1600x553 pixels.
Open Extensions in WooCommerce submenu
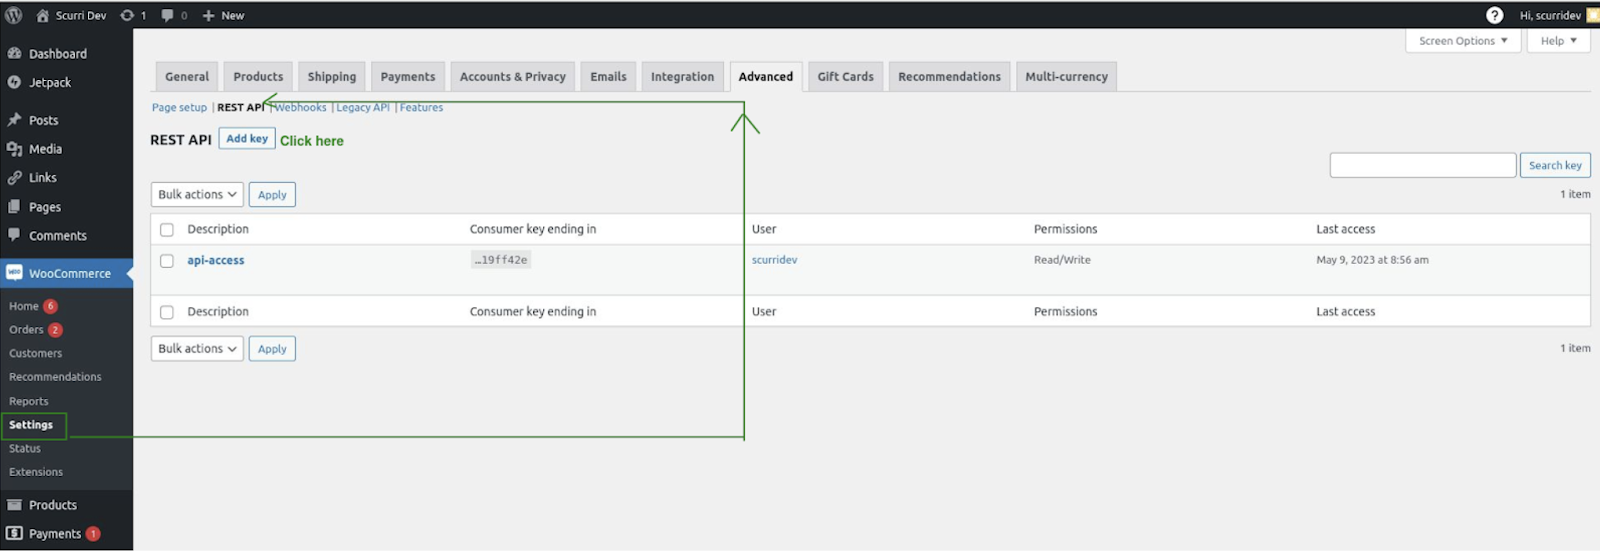[x=36, y=472]
